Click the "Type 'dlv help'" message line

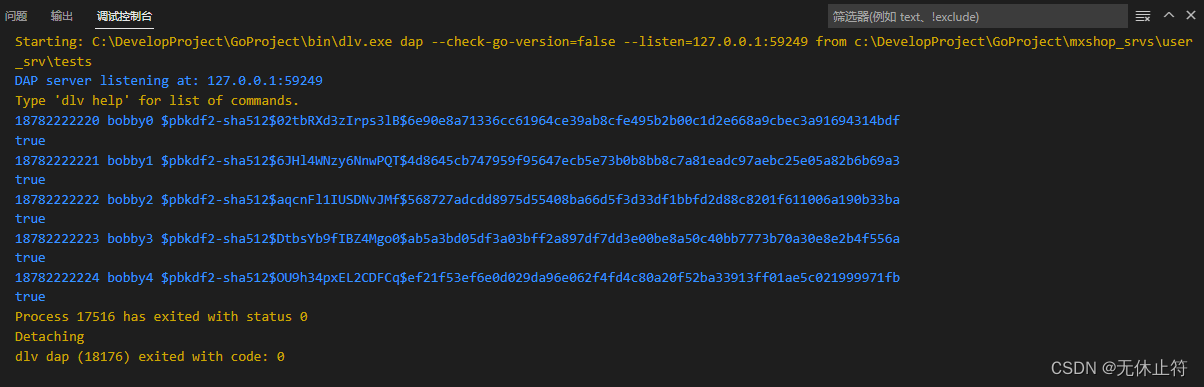click(x=157, y=100)
